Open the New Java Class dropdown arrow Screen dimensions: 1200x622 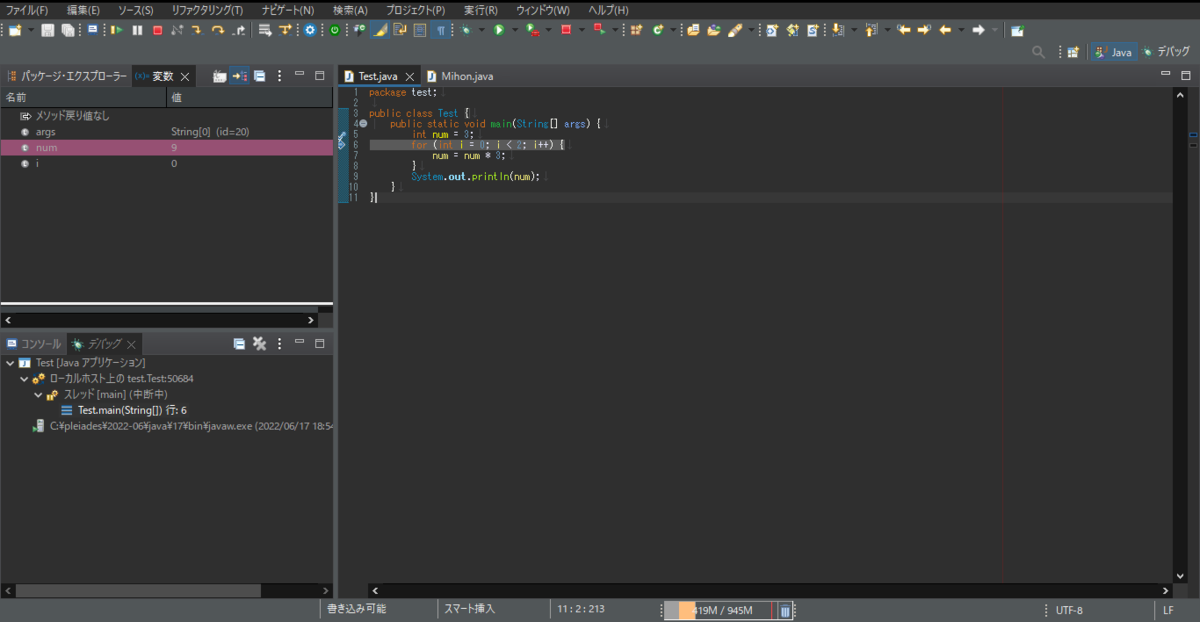[x=673, y=30]
